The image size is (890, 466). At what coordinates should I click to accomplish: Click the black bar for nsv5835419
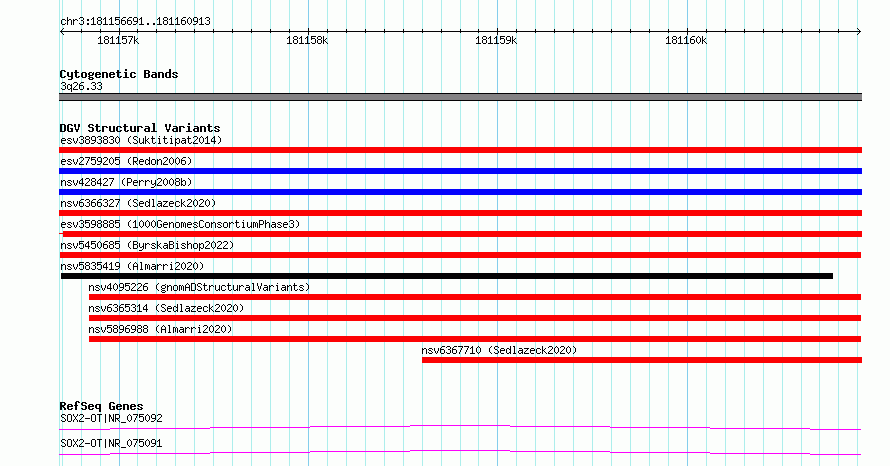447,276
